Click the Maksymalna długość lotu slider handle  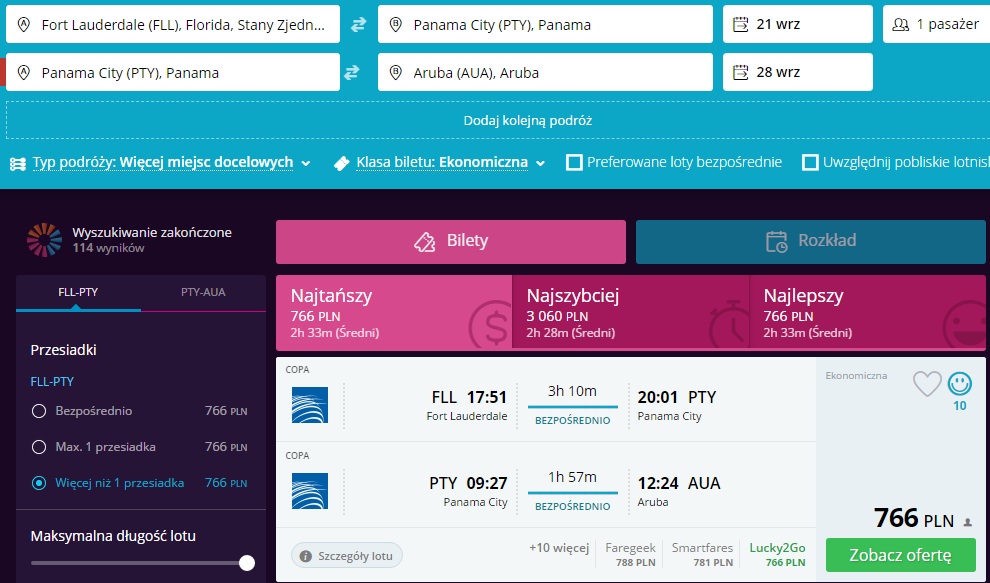pyautogui.click(x=247, y=563)
